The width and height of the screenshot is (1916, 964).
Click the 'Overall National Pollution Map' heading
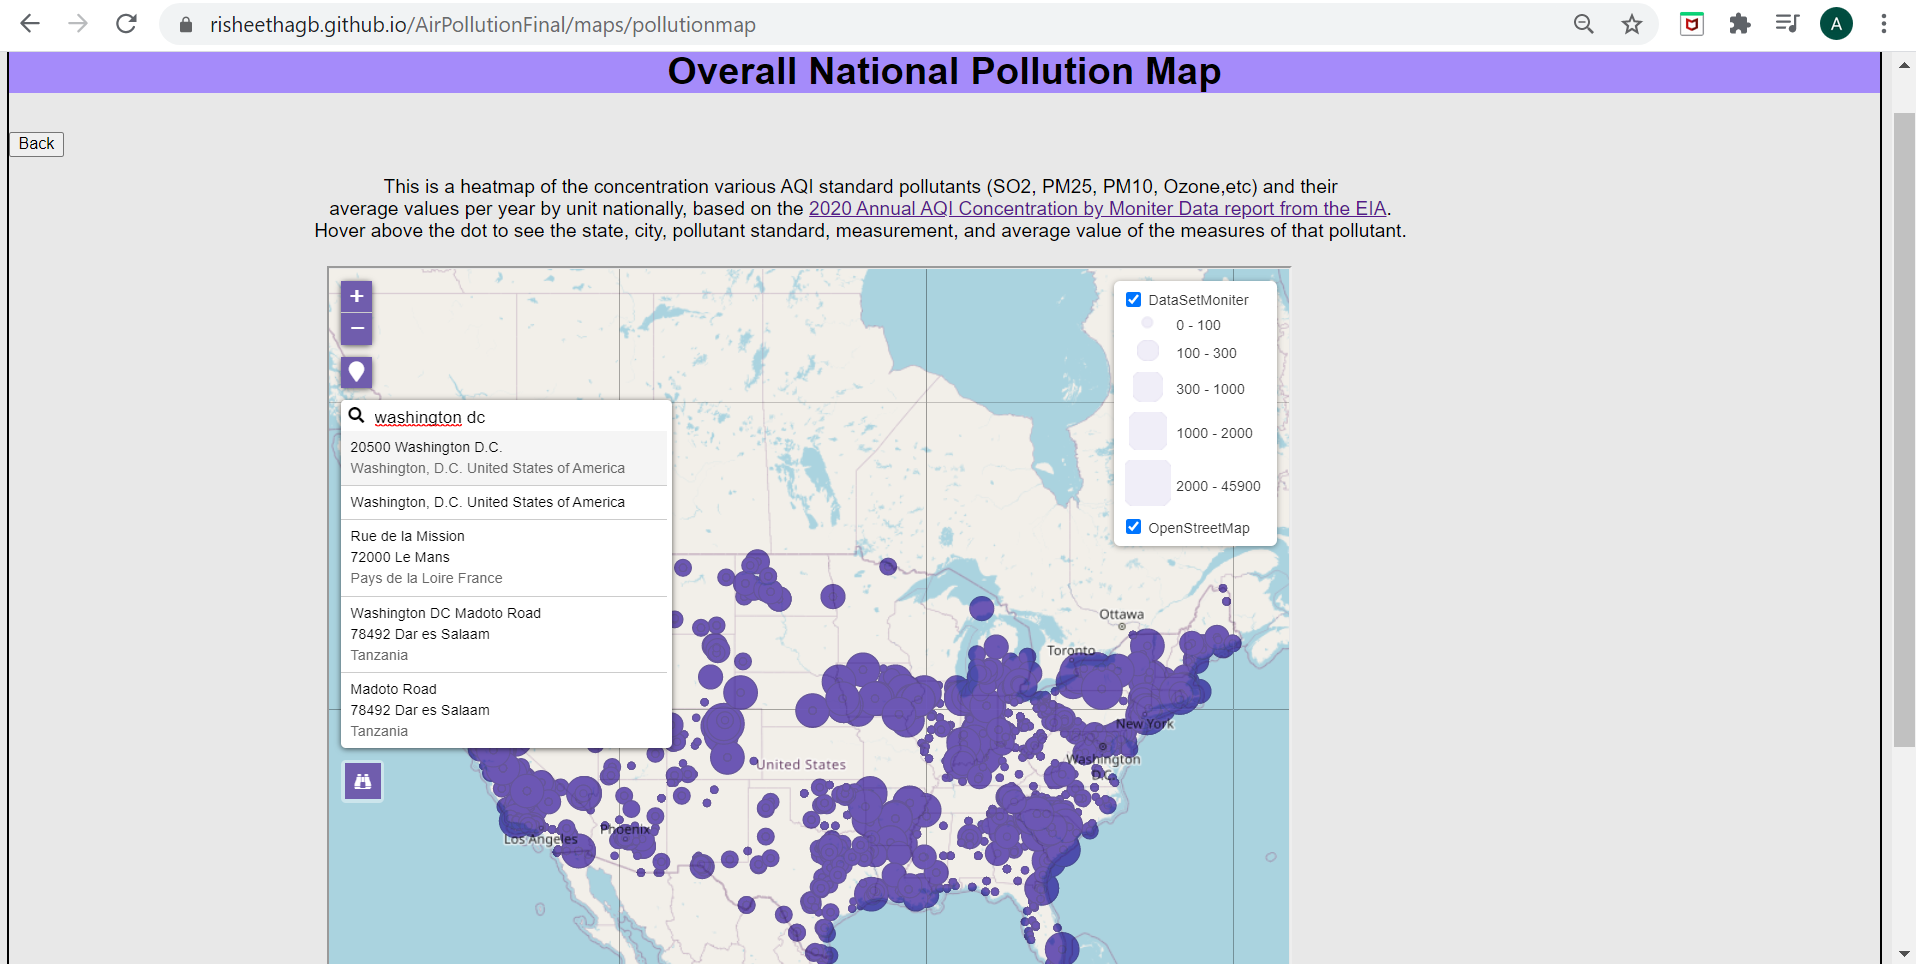click(x=944, y=72)
